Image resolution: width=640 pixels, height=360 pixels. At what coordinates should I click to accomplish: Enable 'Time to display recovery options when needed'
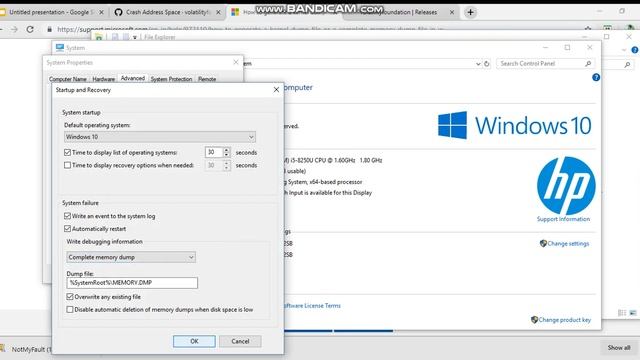click(67, 165)
